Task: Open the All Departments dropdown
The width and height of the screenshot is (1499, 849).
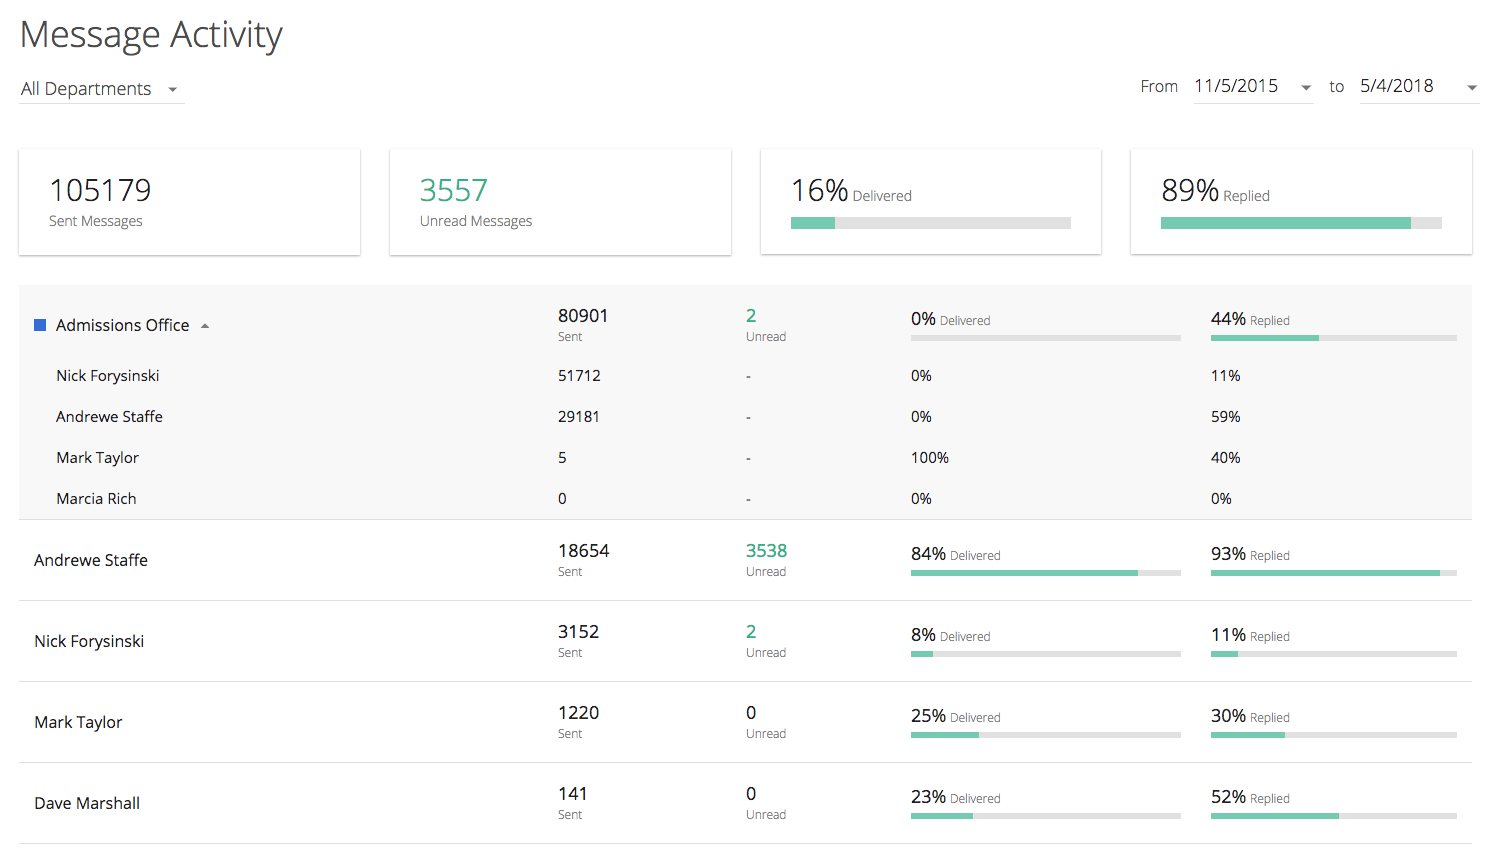Action: pos(100,89)
